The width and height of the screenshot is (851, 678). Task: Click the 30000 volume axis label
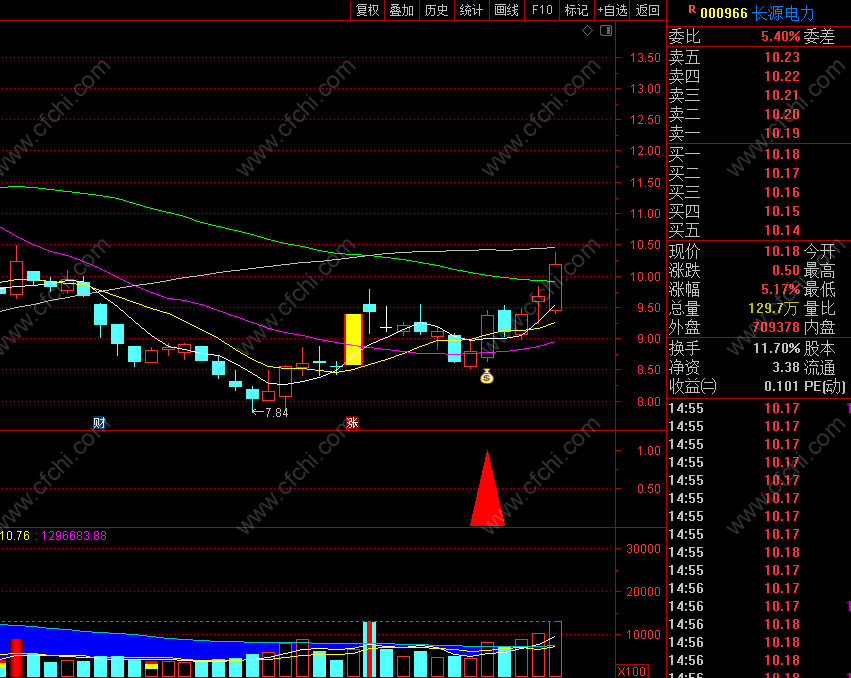point(643,548)
